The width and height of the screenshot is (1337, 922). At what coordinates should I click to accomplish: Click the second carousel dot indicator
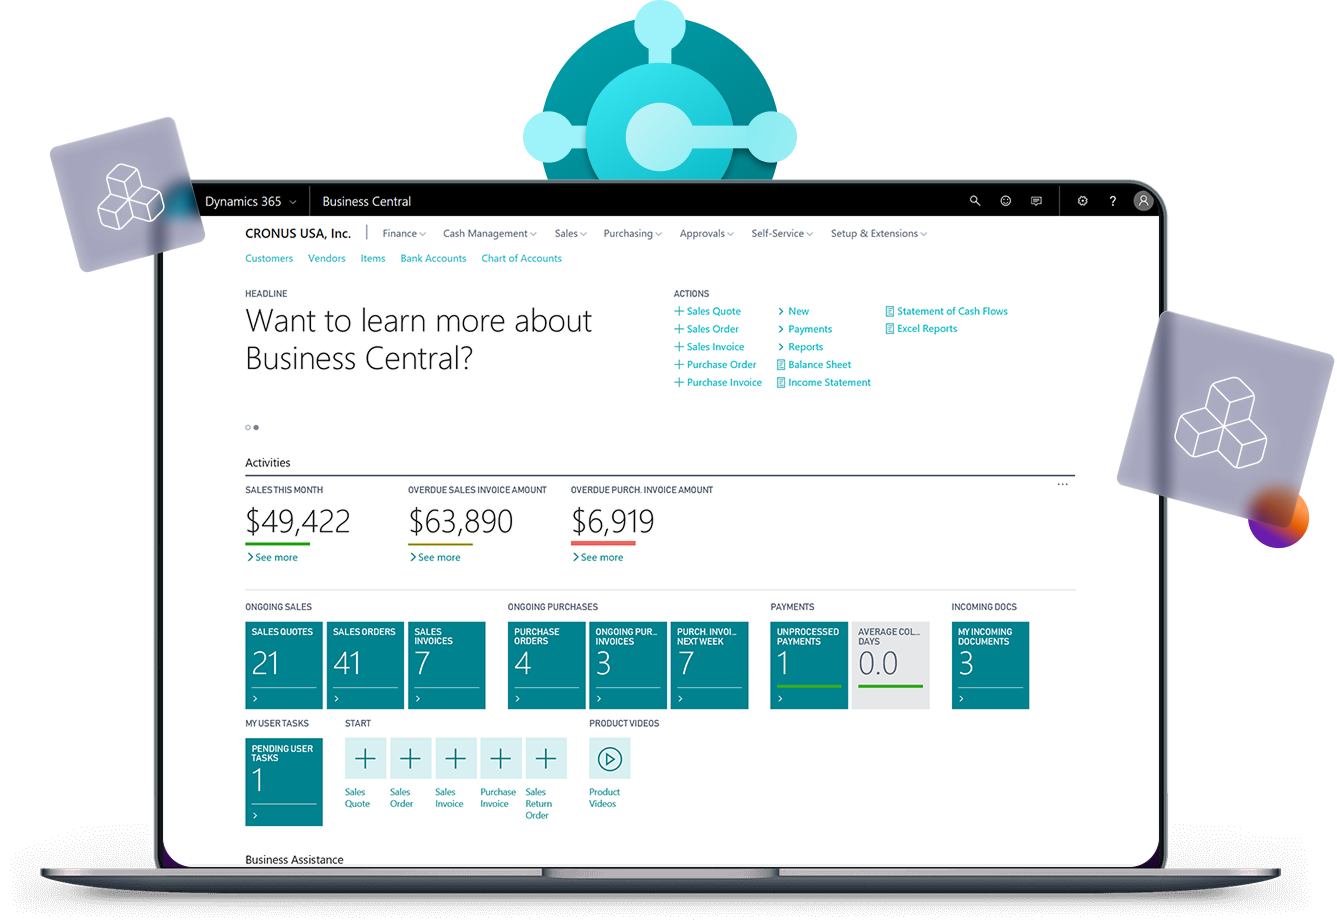[257, 427]
